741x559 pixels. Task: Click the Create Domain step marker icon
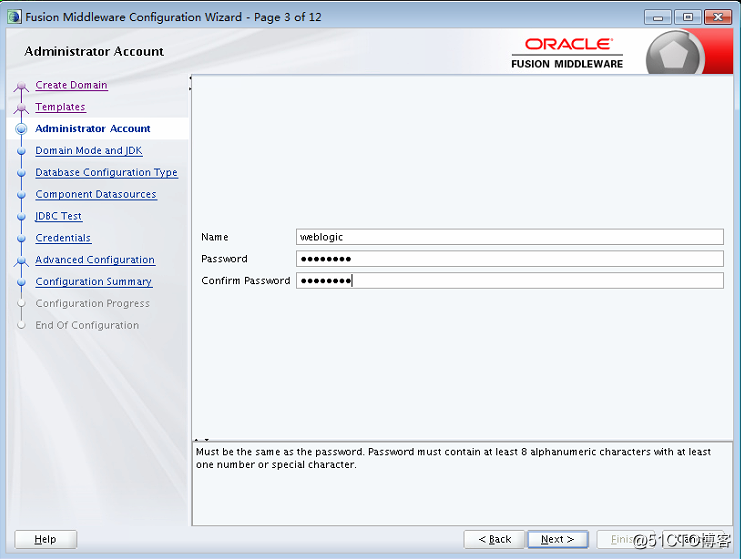click(x=21, y=86)
